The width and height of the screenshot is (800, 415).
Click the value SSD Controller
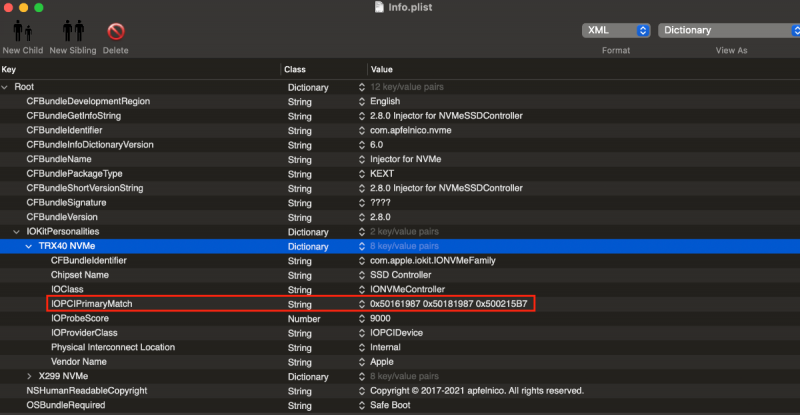401,275
